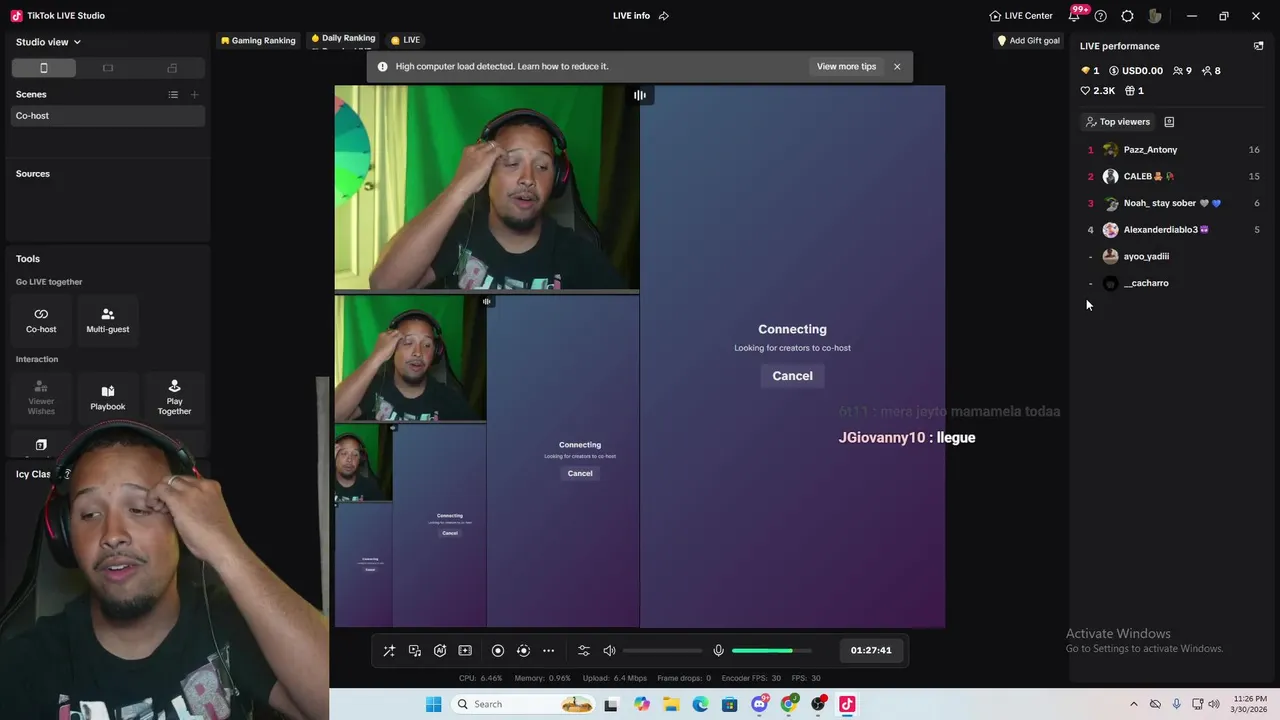Open the scenes list icon
Image resolution: width=1280 pixels, height=720 pixels.
[173, 95]
